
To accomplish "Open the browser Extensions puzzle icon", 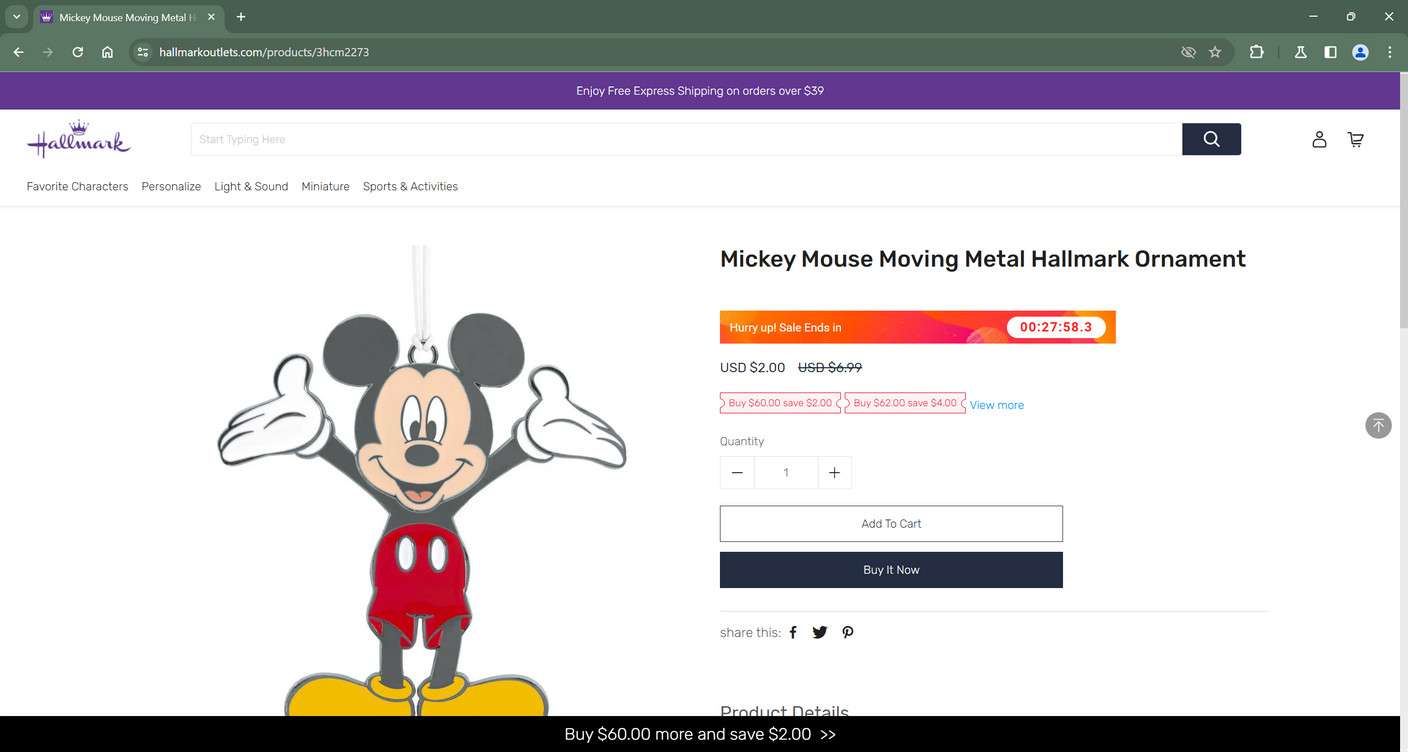I will click(x=1256, y=52).
